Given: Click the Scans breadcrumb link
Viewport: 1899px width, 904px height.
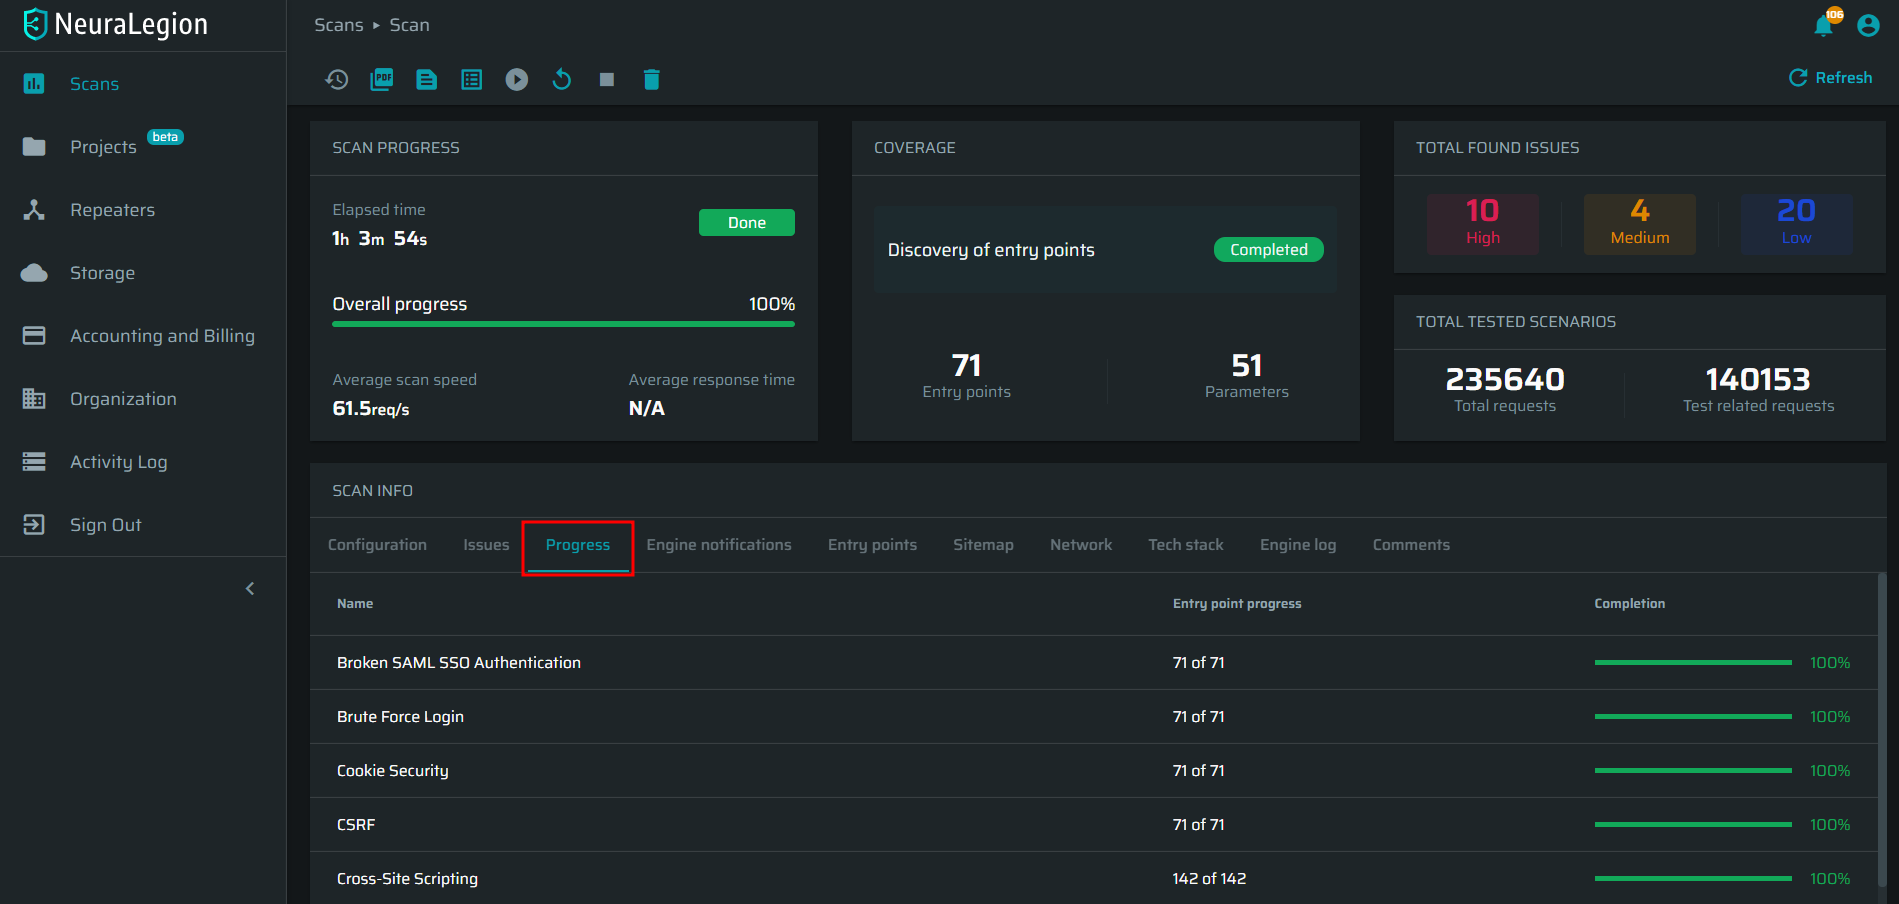Looking at the screenshot, I should click(339, 25).
